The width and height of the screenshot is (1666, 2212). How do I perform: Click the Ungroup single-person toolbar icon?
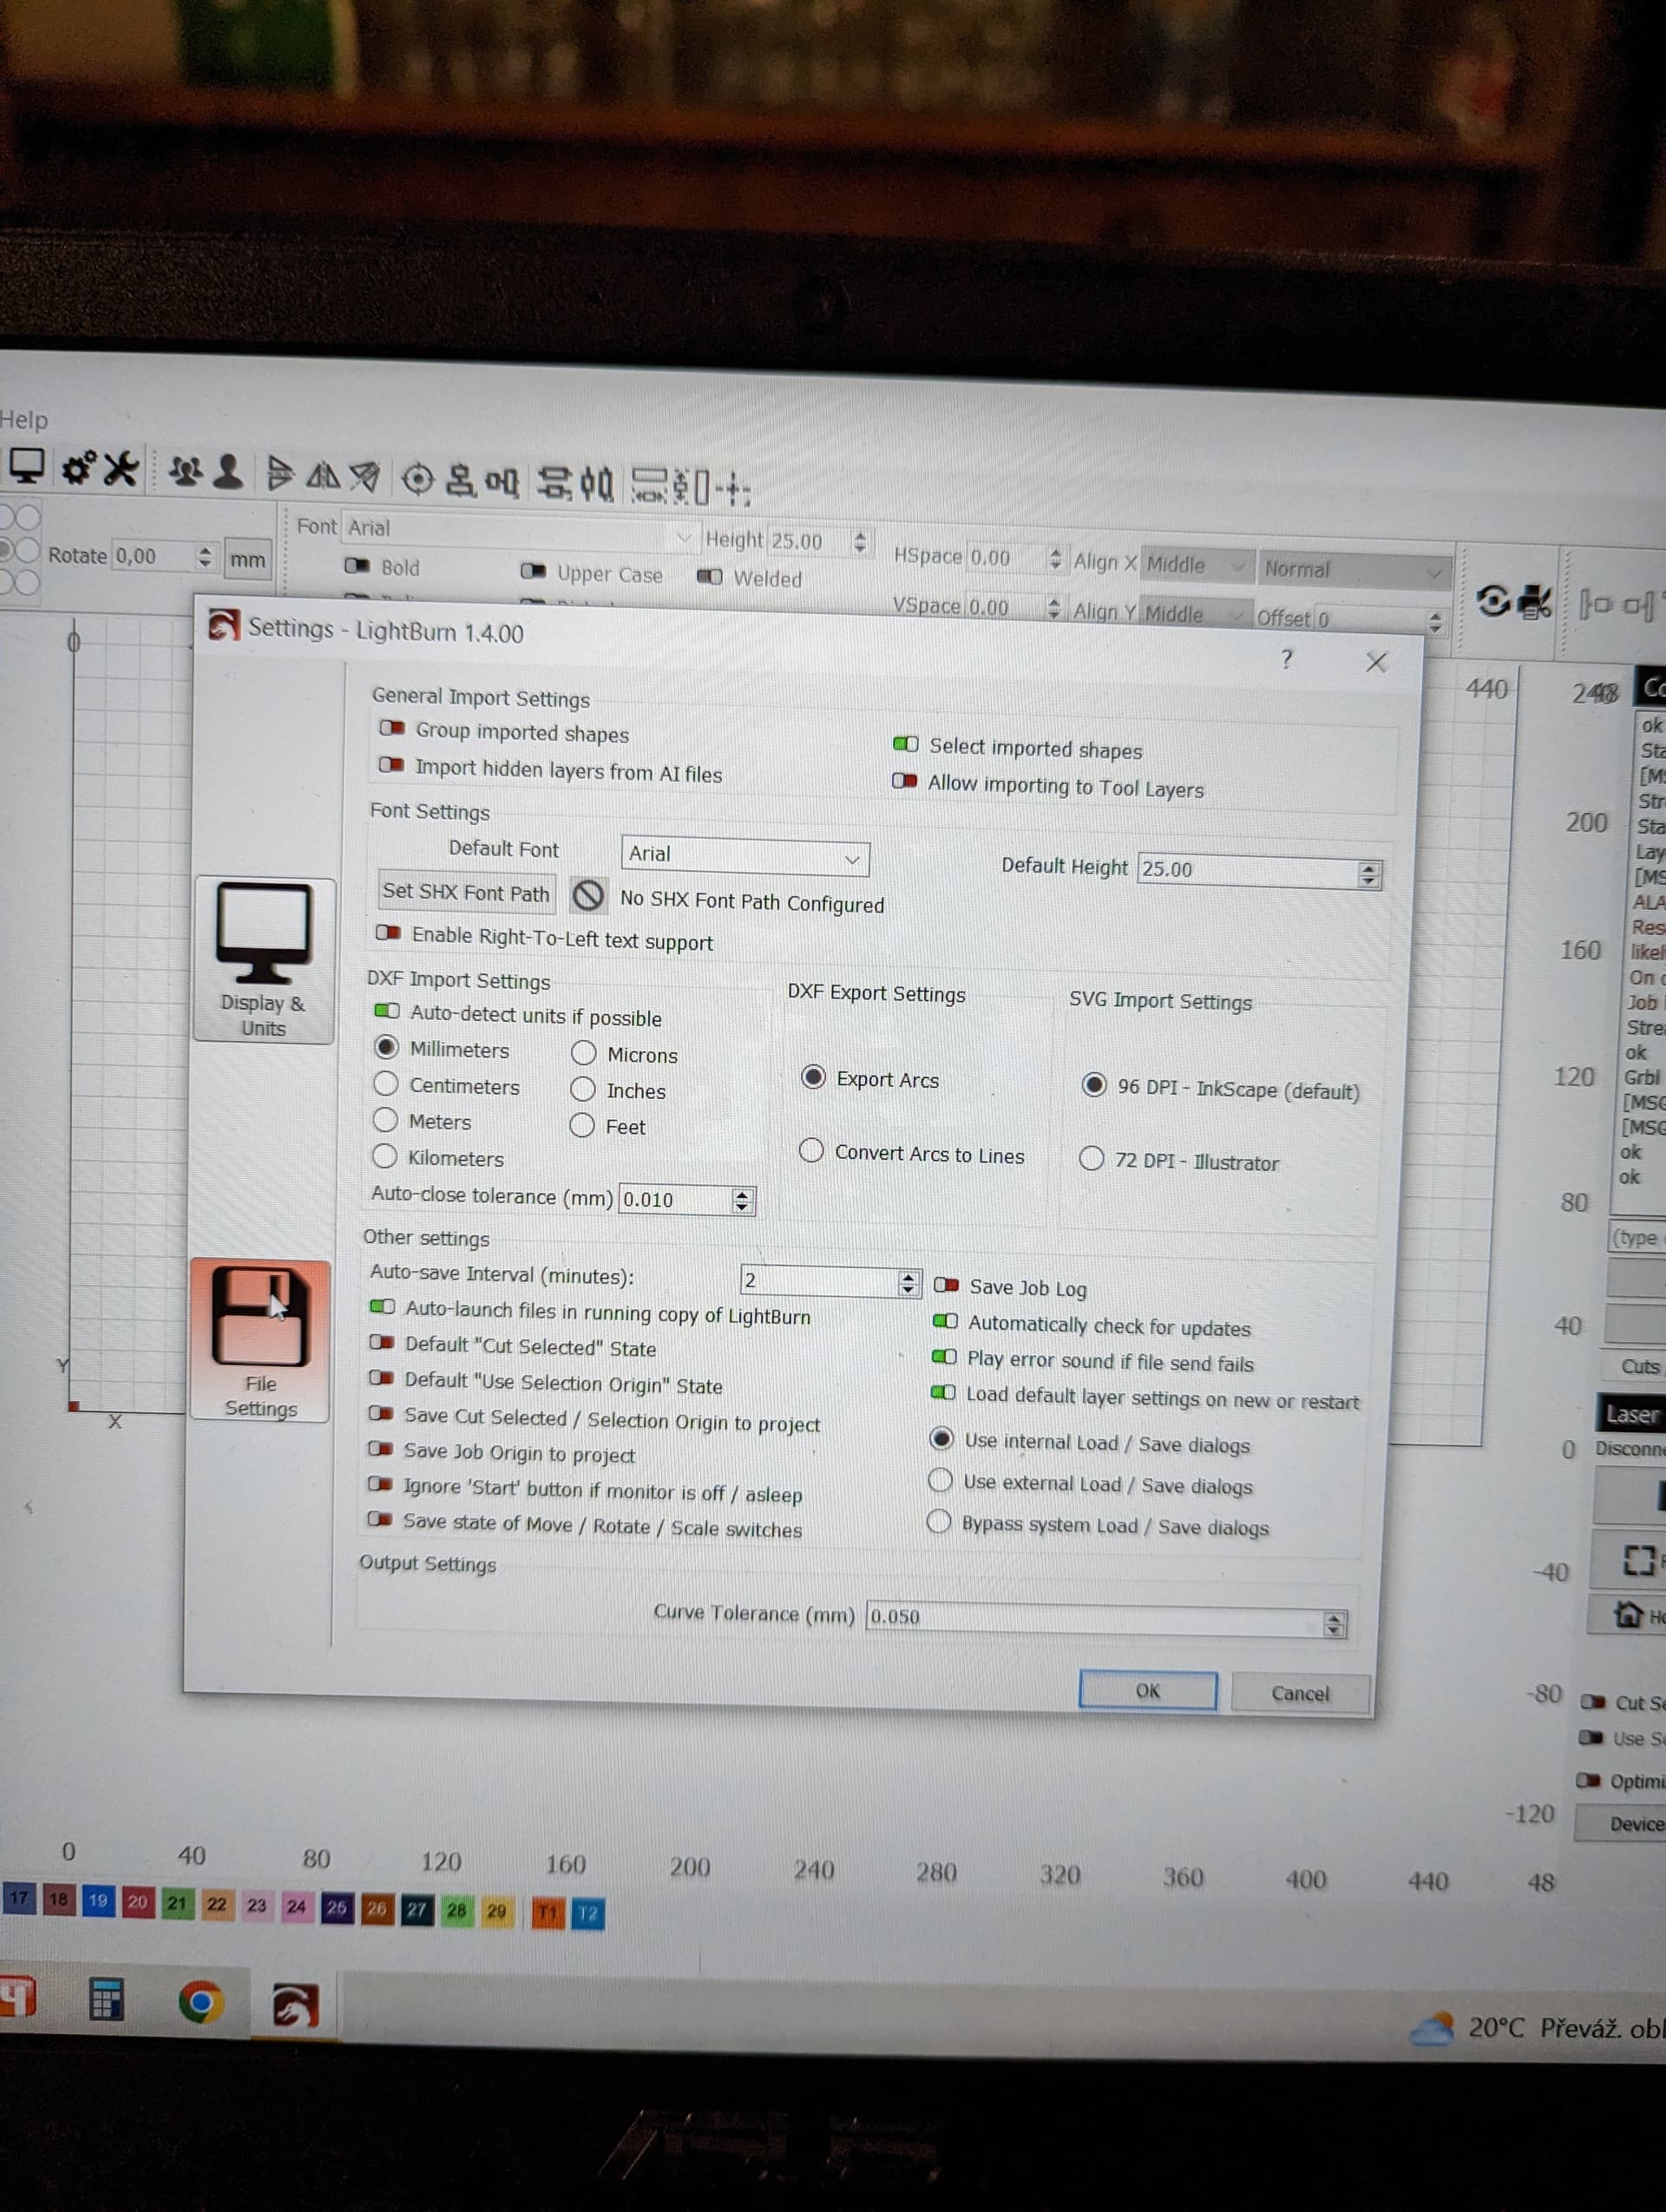tap(229, 472)
